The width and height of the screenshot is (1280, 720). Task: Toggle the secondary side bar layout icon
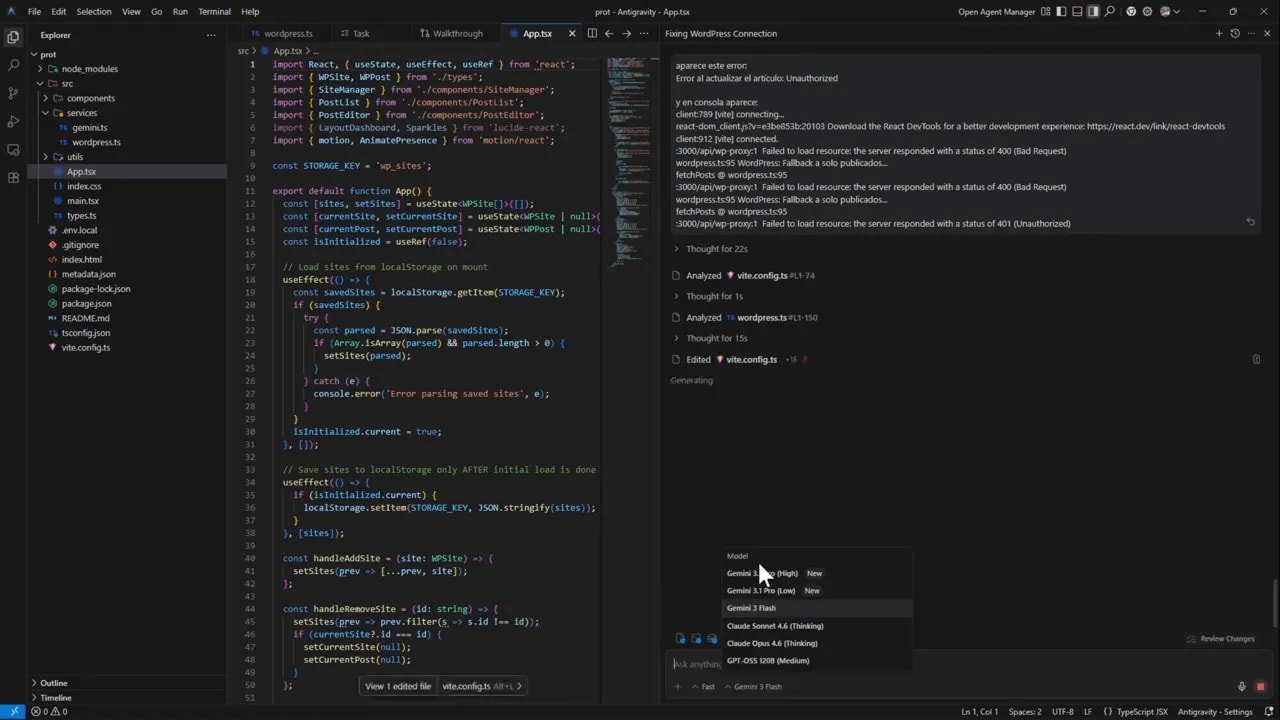1093,10
